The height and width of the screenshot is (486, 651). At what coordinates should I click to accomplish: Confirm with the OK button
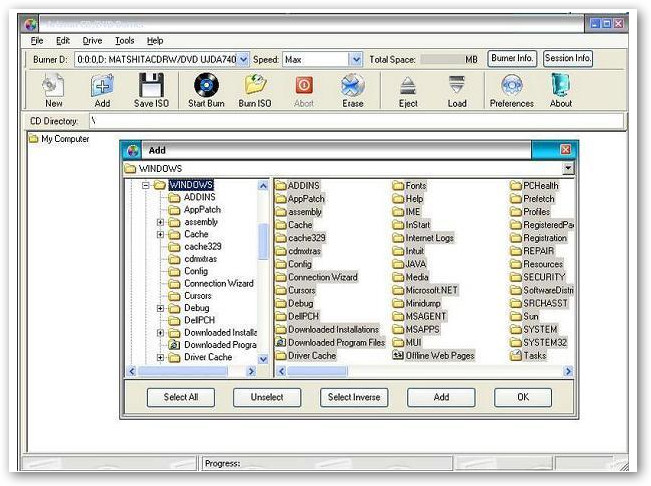click(523, 397)
